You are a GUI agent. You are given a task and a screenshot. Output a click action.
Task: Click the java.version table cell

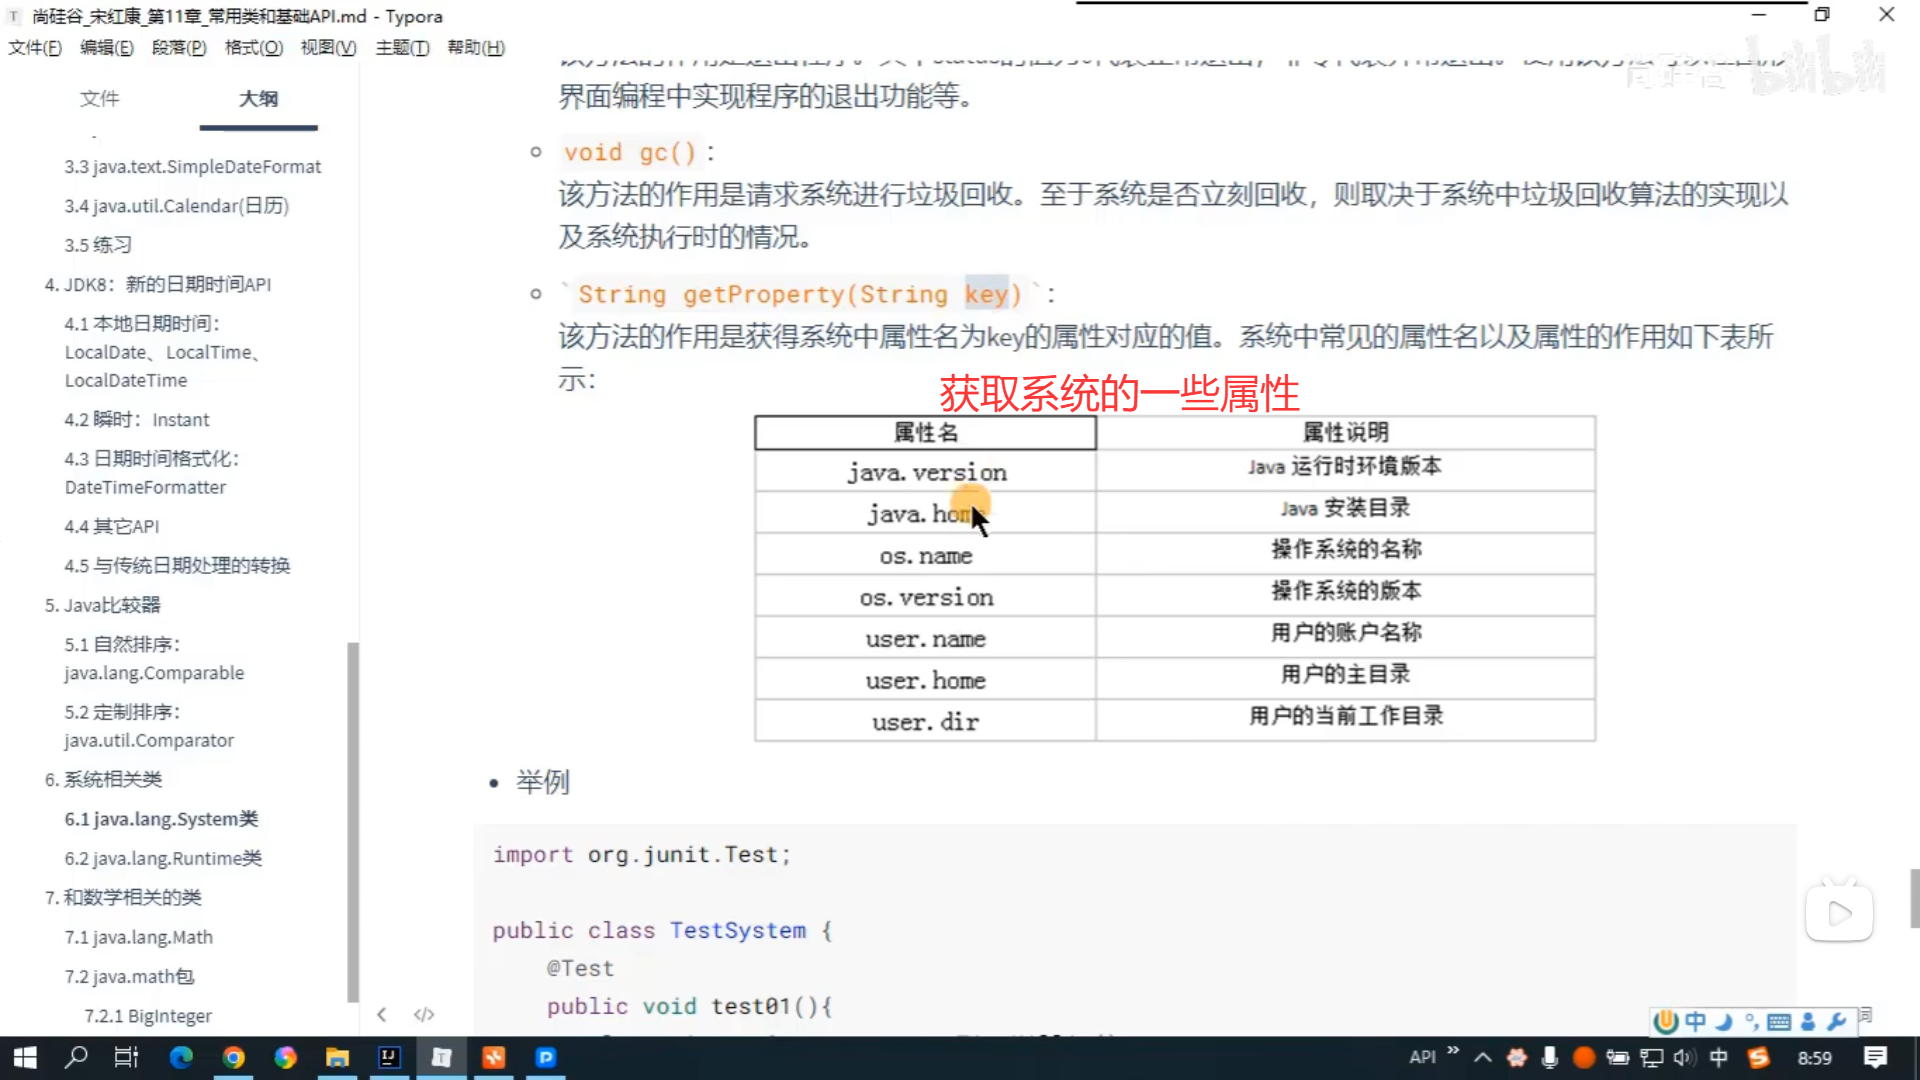click(x=926, y=472)
